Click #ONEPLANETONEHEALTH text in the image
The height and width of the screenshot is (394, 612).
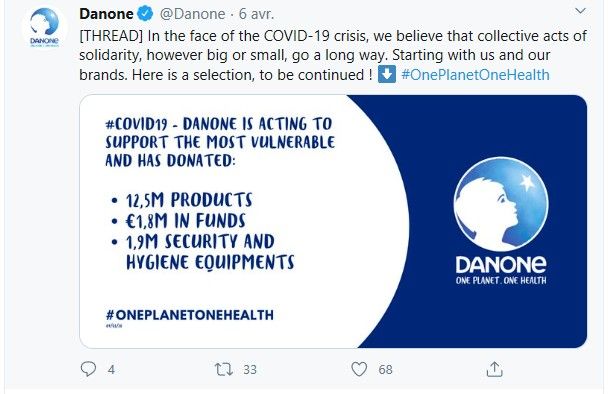point(190,315)
